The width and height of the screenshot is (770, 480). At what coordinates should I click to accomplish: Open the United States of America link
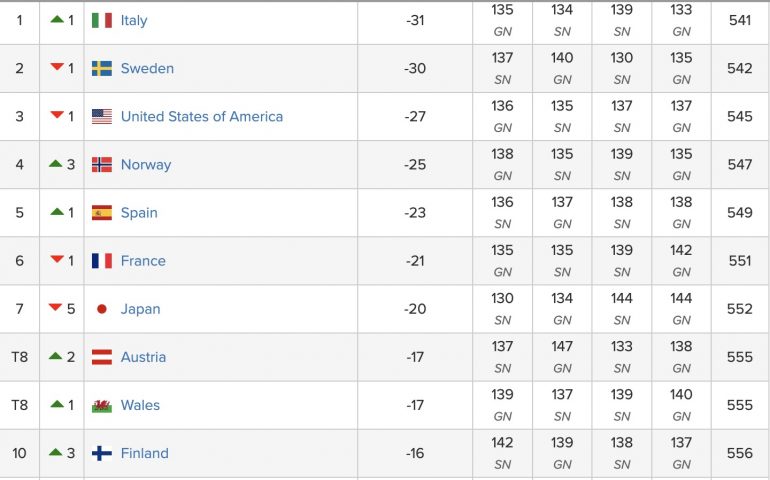[202, 116]
